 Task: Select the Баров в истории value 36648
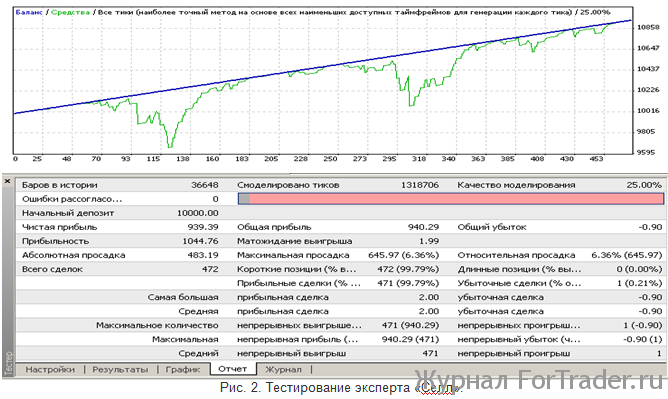[204, 185]
